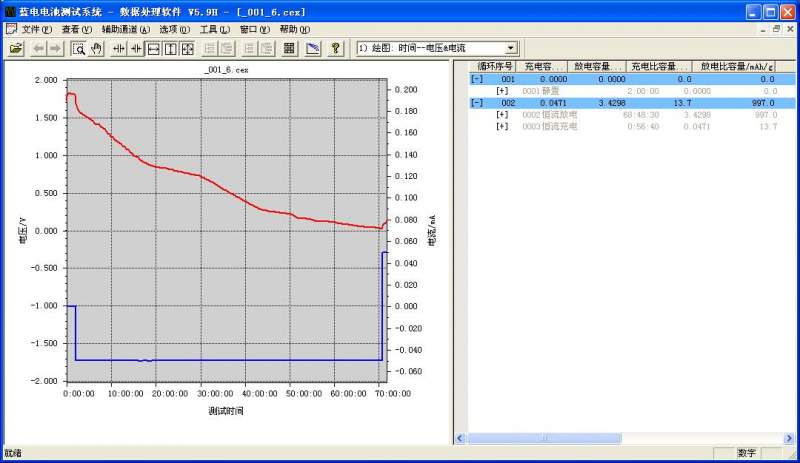The width and height of the screenshot is (800, 463).
Task: Select the hand pan tool
Action: pos(96,48)
